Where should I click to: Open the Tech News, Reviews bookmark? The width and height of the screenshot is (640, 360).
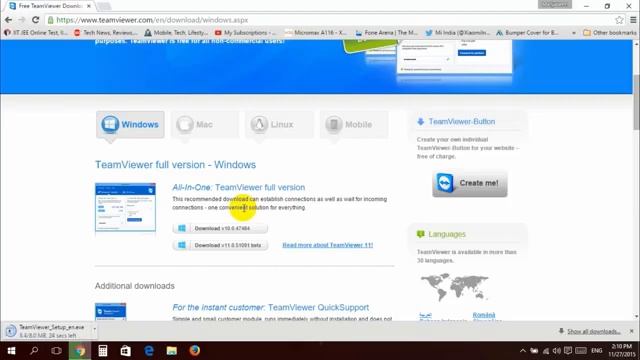[x=106, y=33]
